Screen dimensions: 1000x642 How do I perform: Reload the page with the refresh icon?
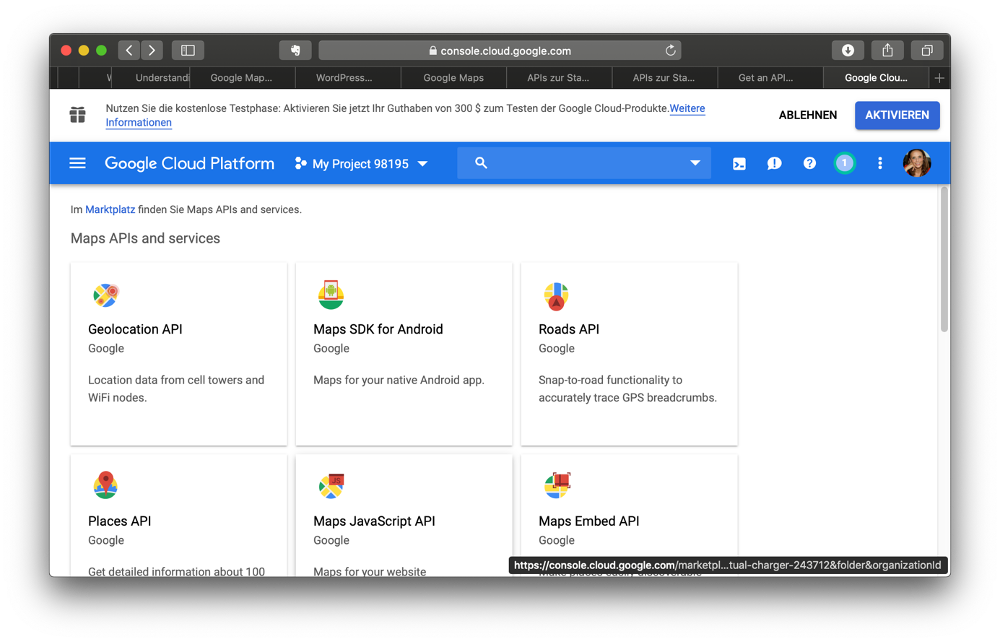670,50
